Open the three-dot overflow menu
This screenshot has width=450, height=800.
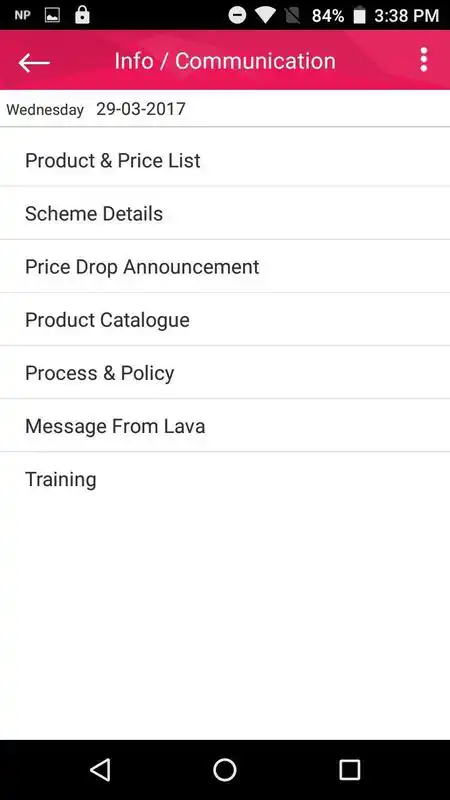point(423,60)
